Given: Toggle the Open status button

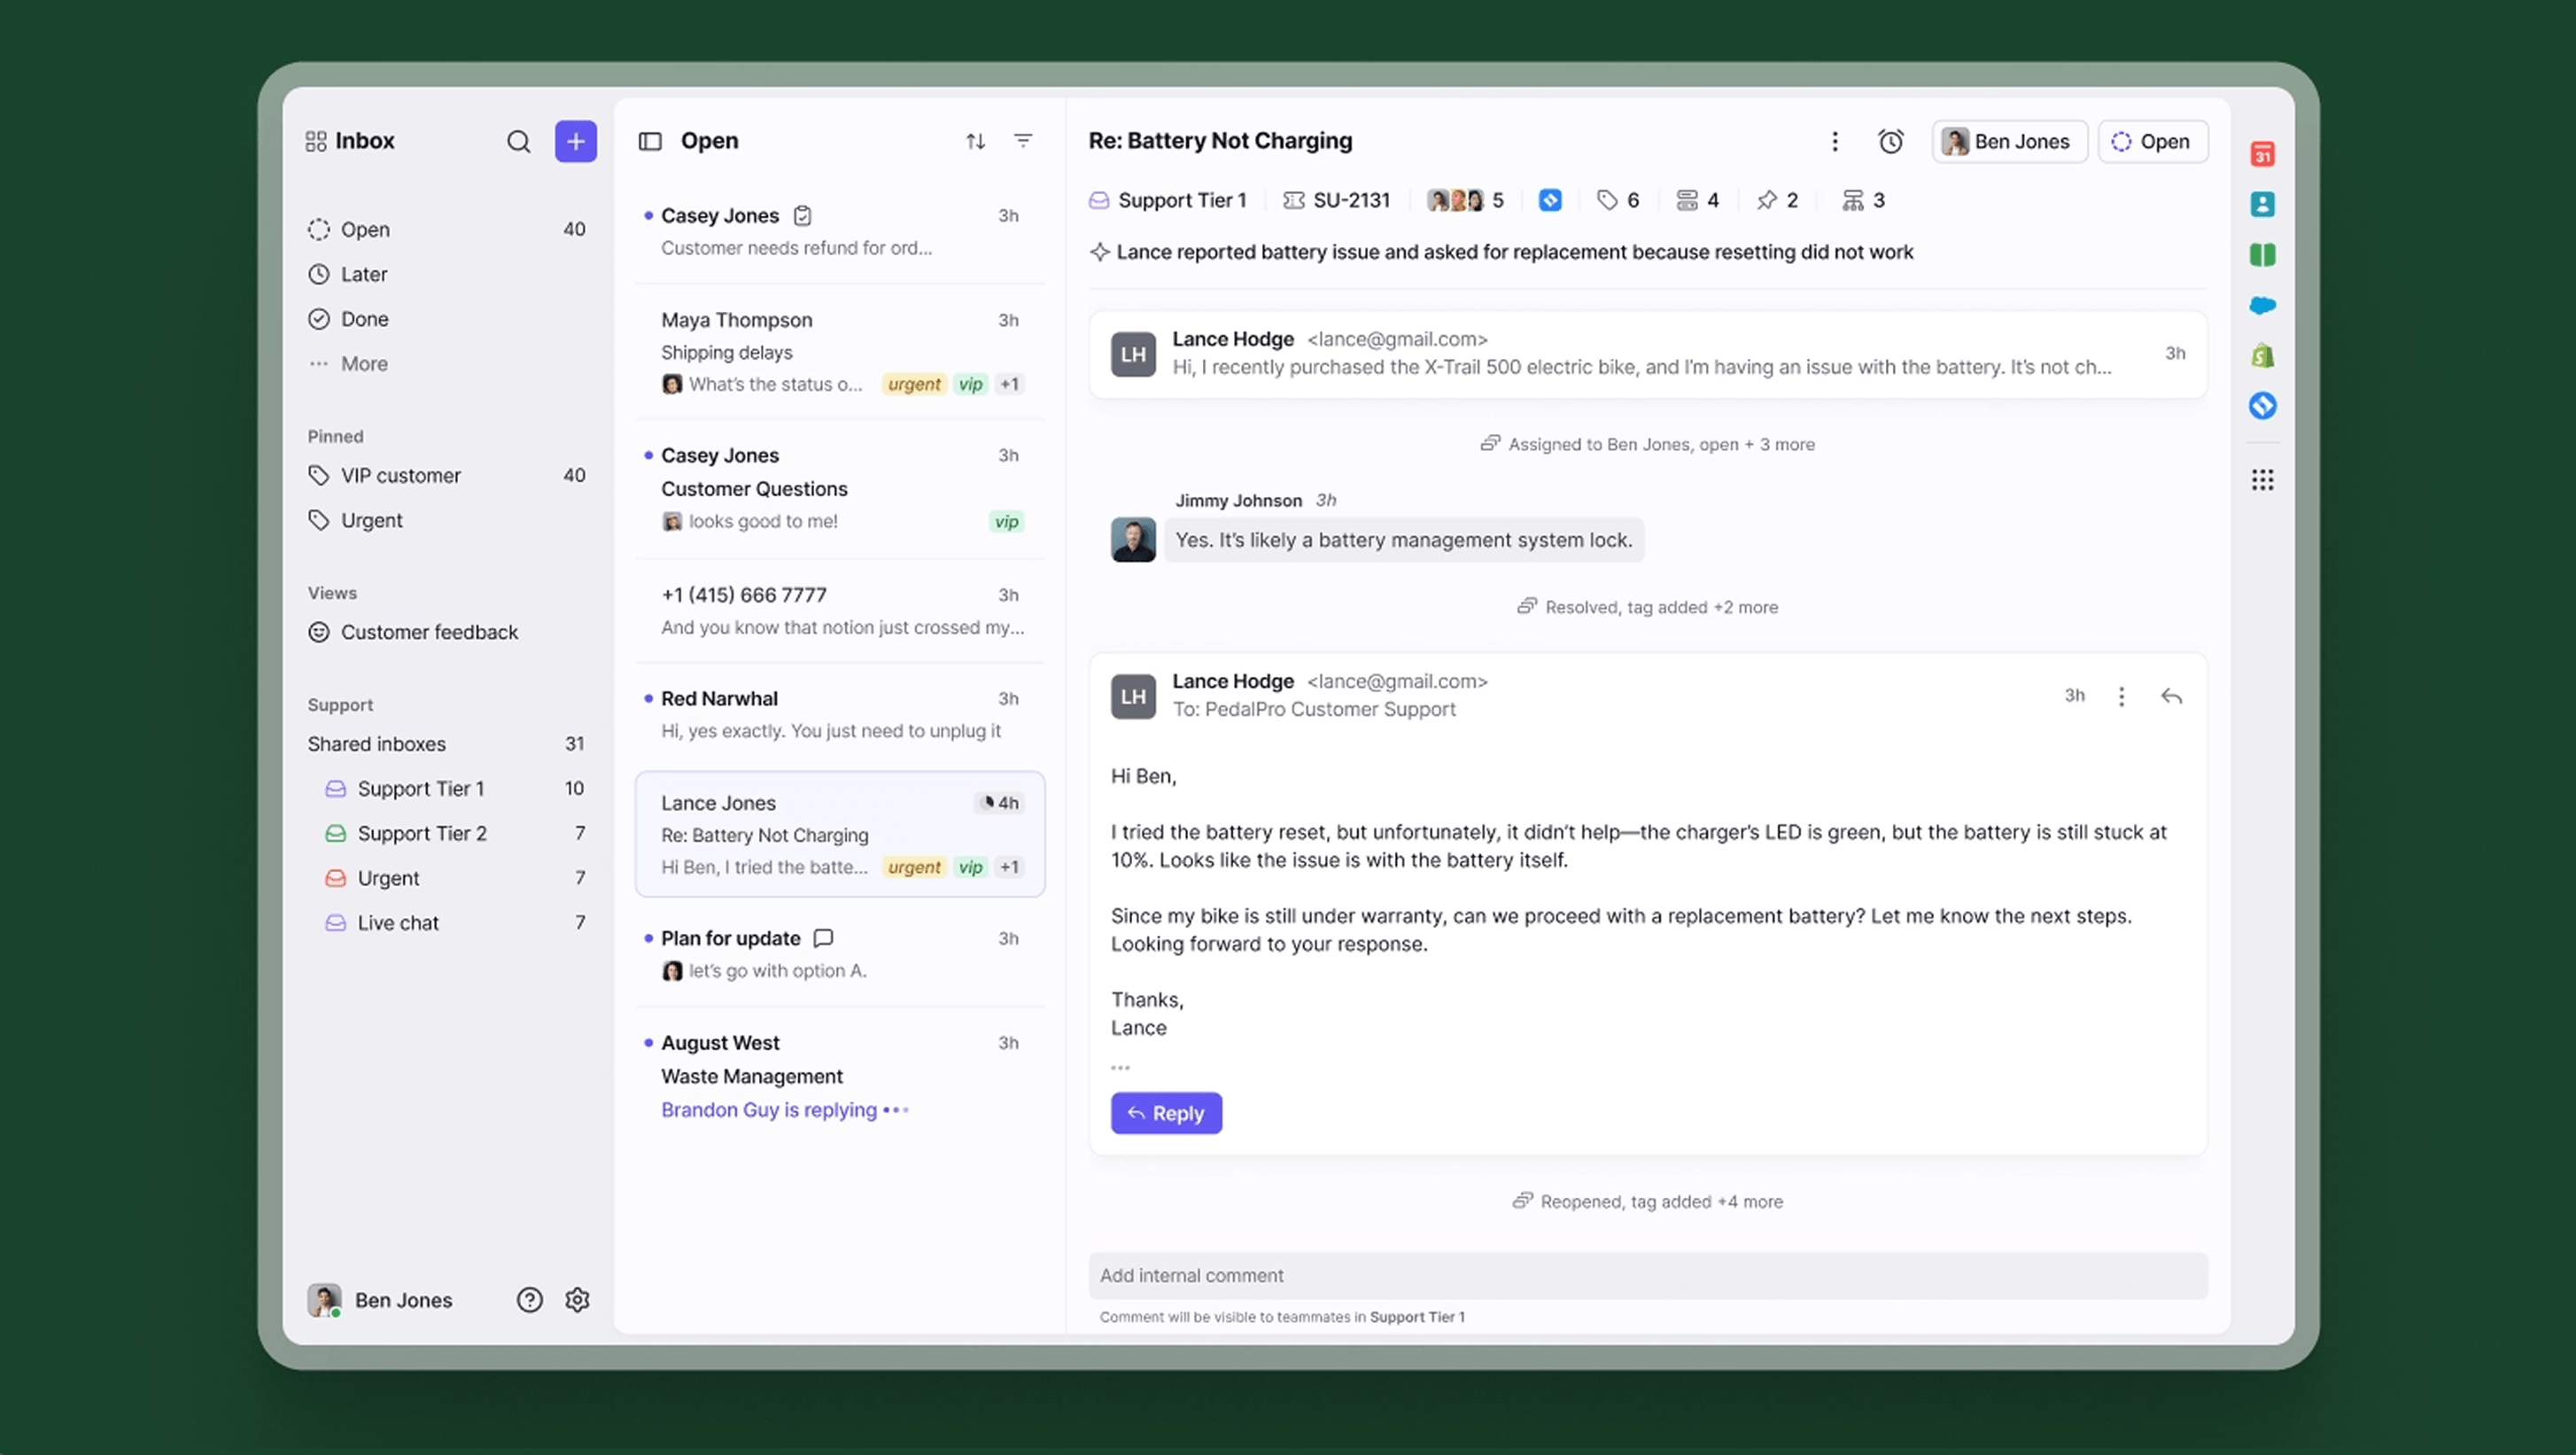Looking at the screenshot, I should click(x=2152, y=141).
